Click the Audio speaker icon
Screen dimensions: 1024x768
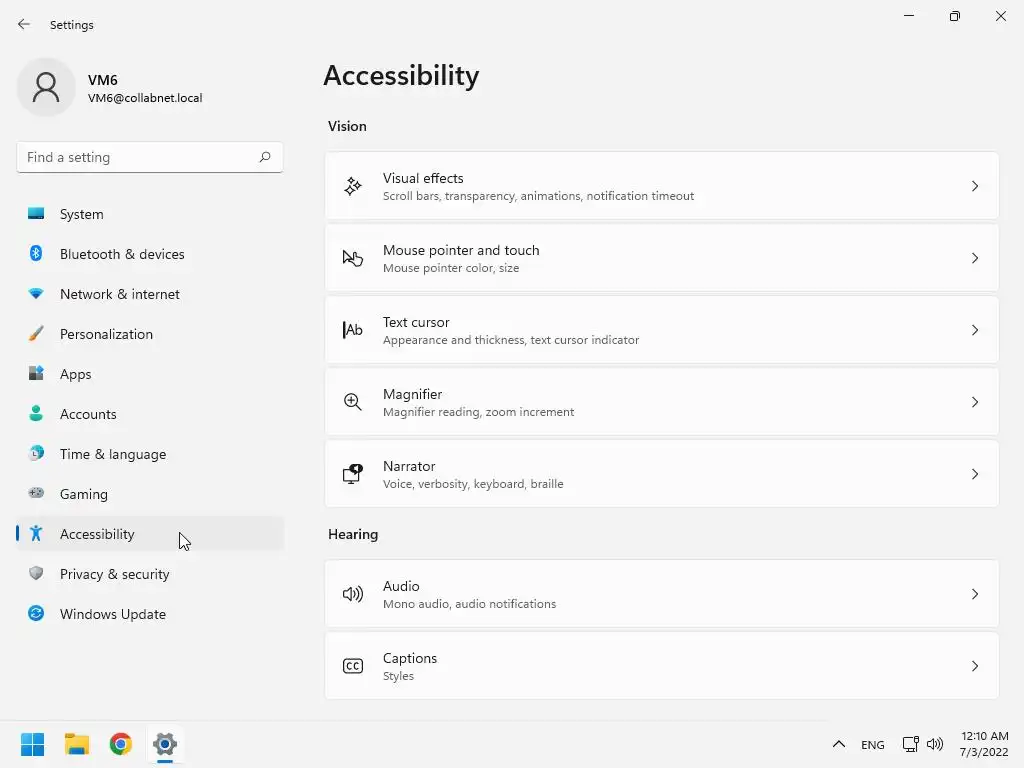(353, 594)
